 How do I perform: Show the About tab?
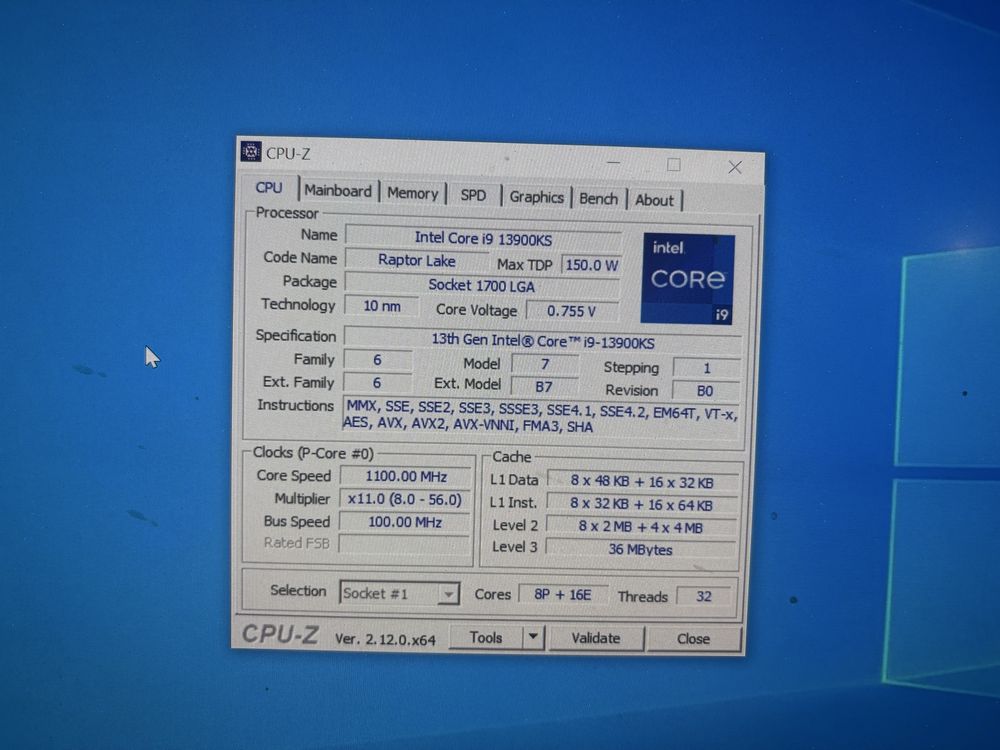(x=654, y=200)
